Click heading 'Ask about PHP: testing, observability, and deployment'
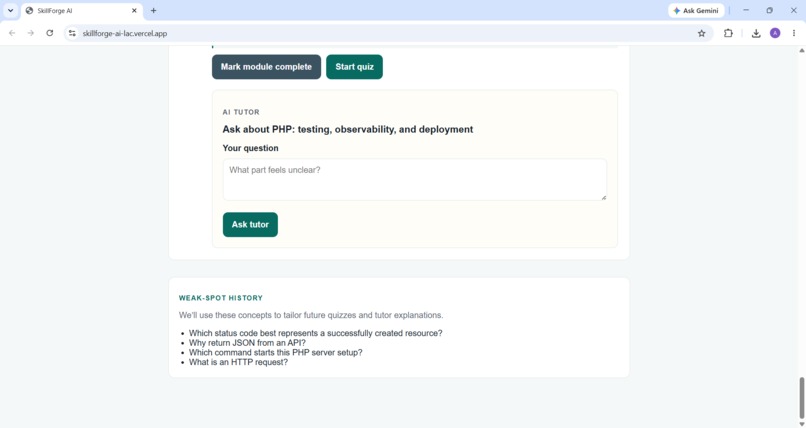The width and height of the screenshot is (806, 428). pyautogui.click(x=347, y=129)
